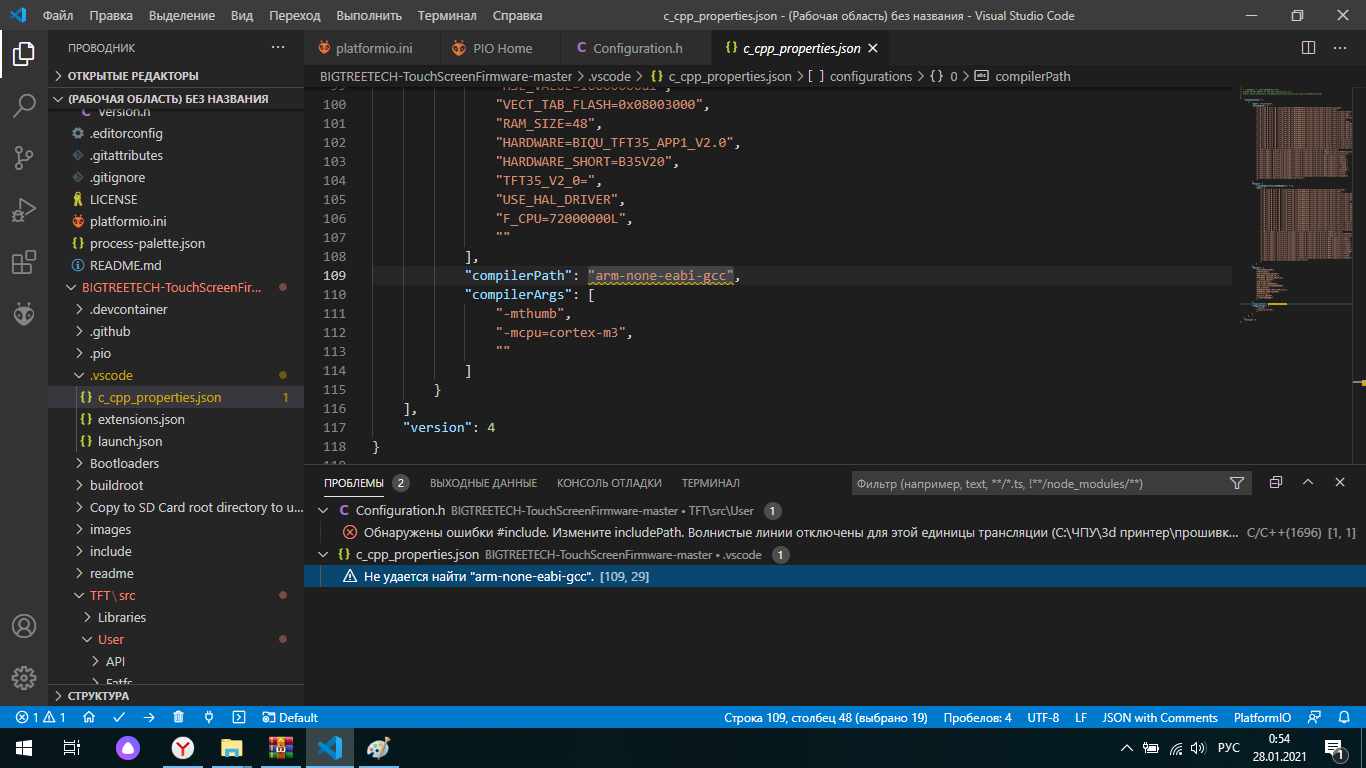
Task: Open the Extensions view
Action: point(24,262)
